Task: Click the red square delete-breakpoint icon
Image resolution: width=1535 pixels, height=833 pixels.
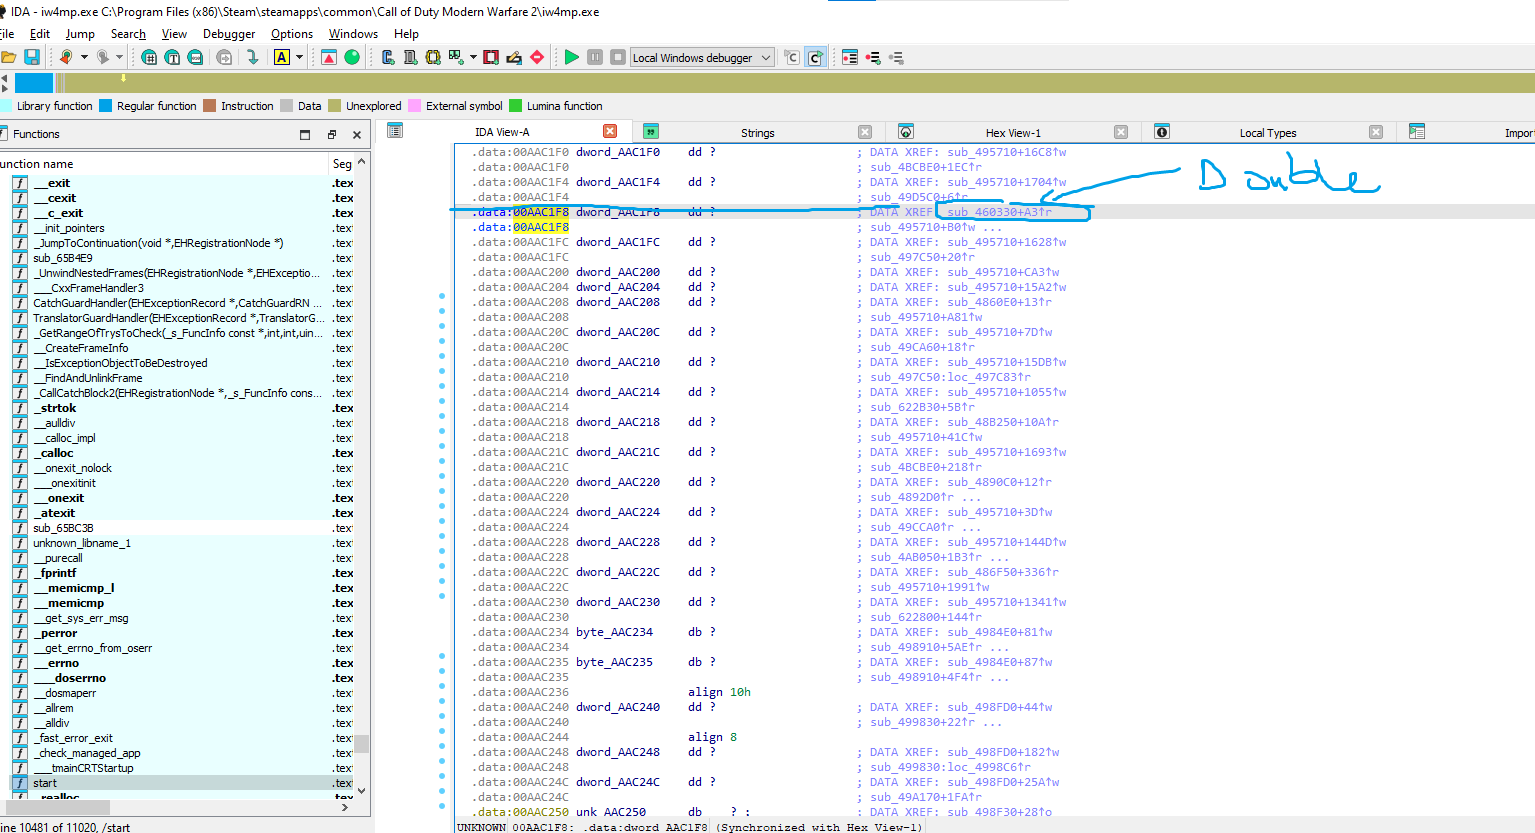Action: [x=491, y=57]
